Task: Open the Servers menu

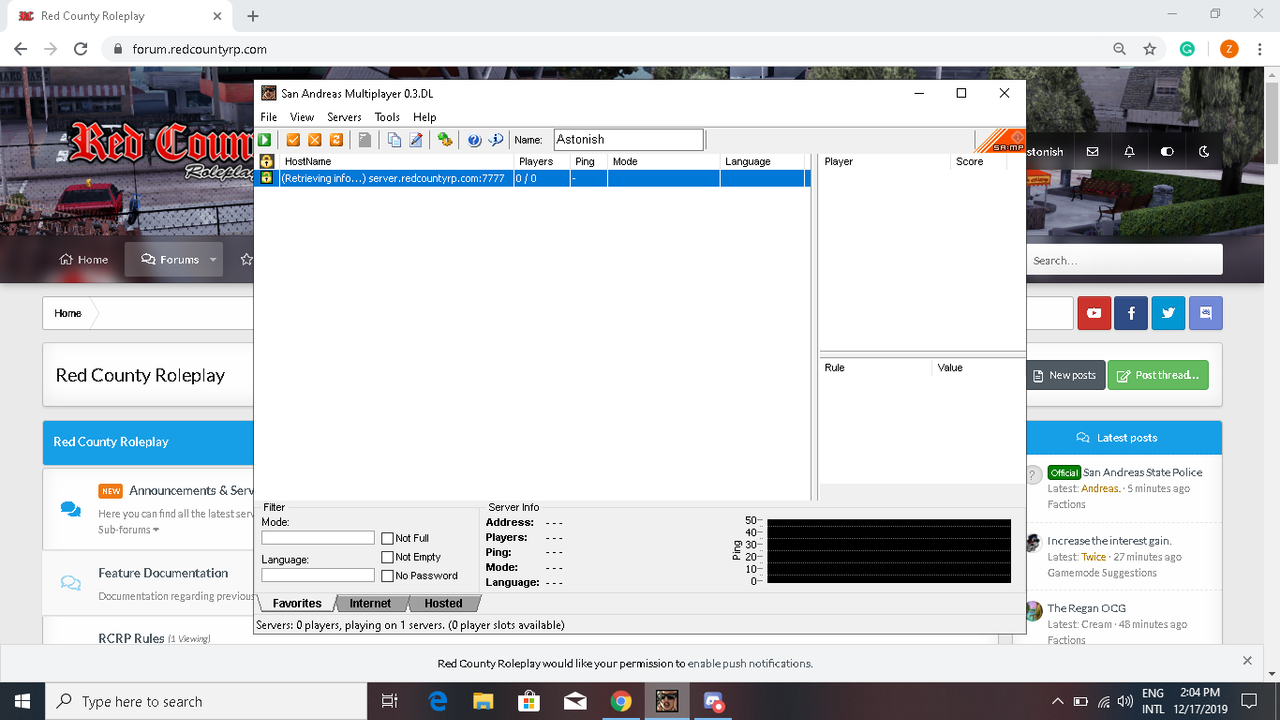Action: (344, 117)
